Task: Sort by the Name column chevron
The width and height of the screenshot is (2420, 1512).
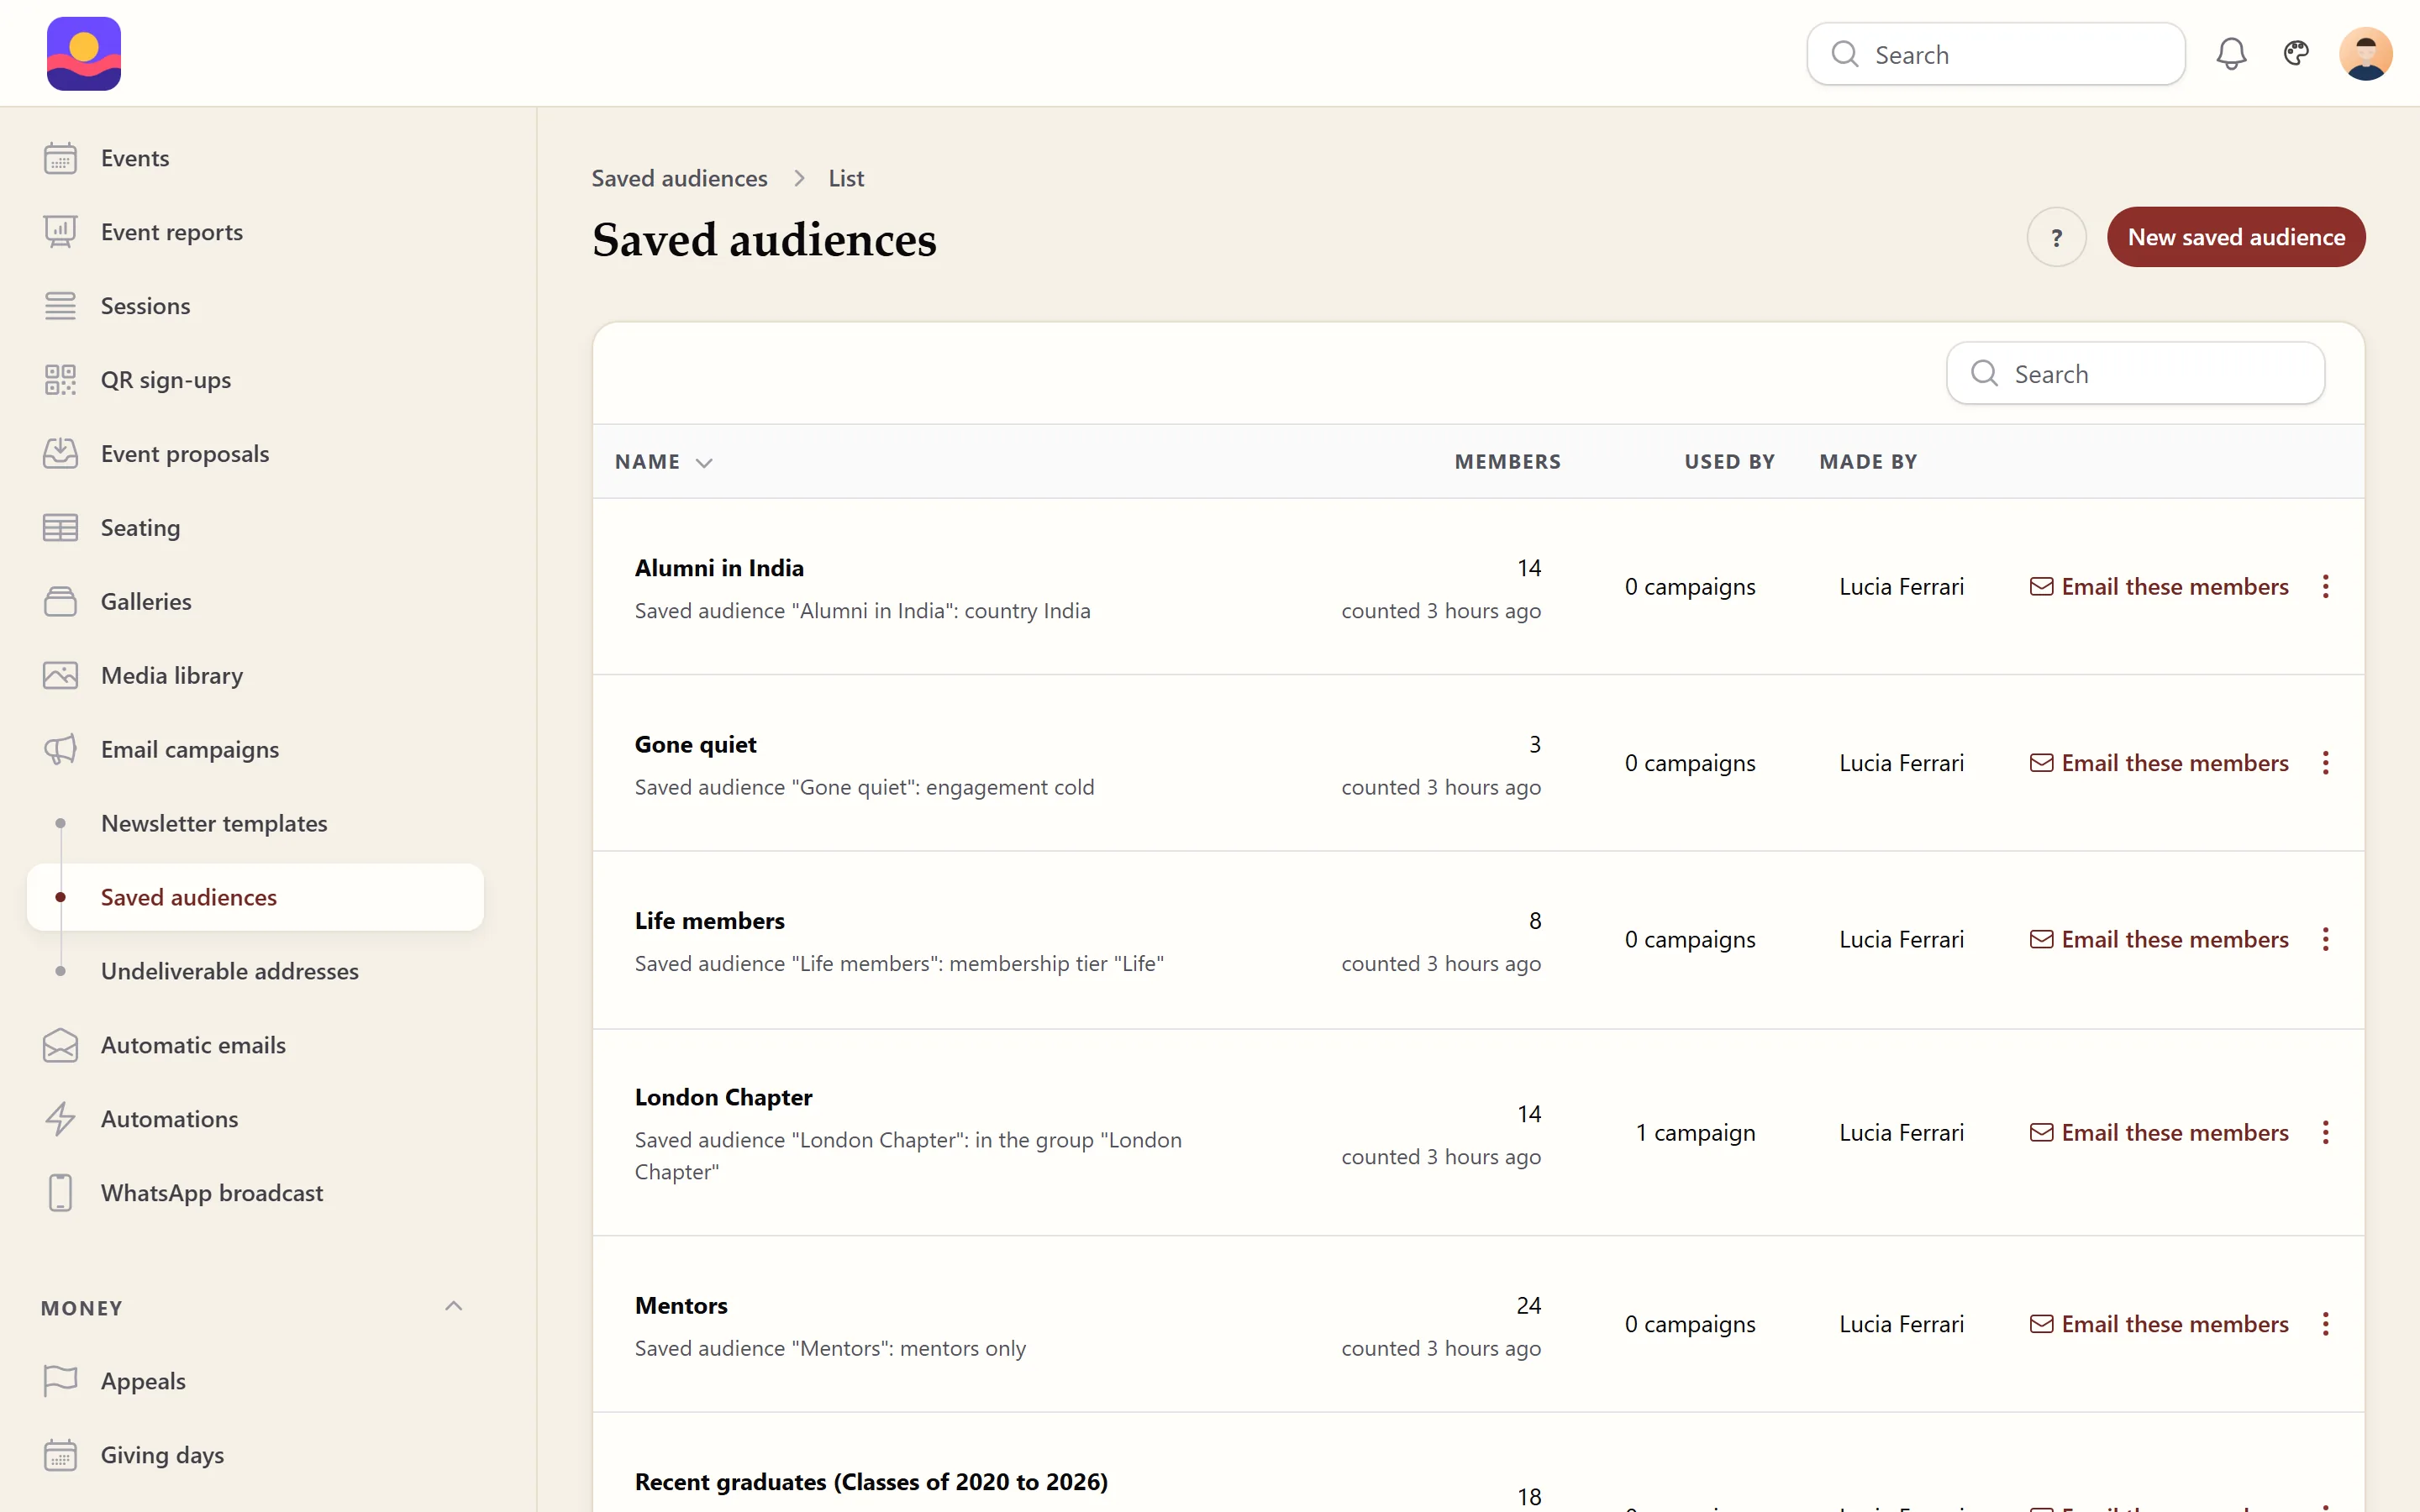Action: [x=704, y=462]
